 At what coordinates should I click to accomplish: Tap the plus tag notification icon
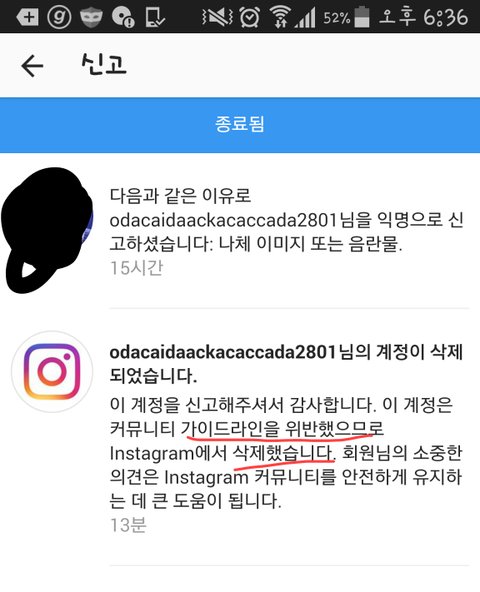28,17
